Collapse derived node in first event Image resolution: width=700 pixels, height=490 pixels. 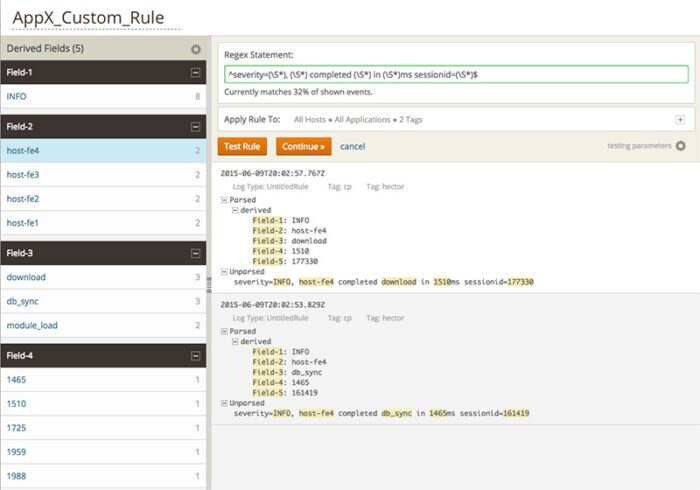coord(235,211)
